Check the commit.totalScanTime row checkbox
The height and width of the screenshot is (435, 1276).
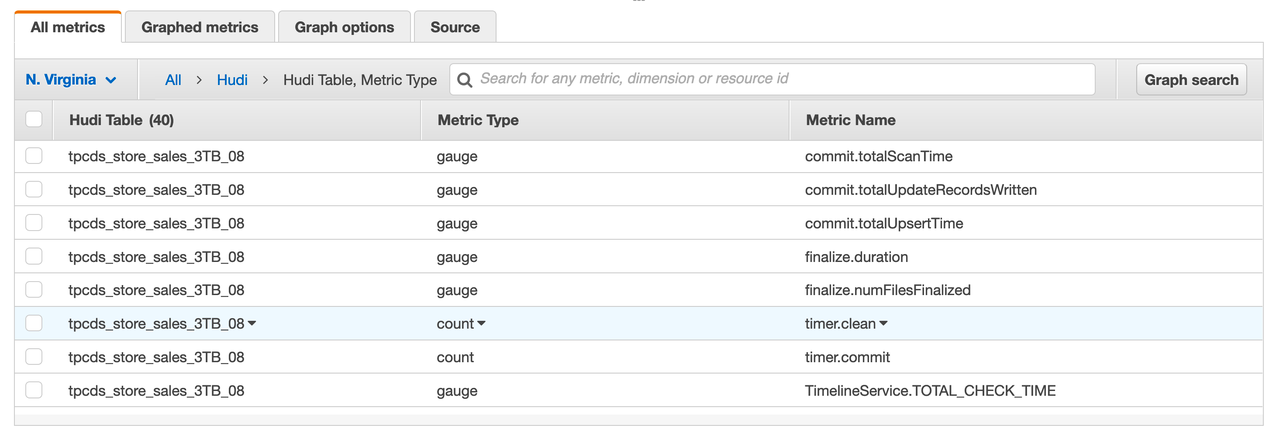coord(34,156)
